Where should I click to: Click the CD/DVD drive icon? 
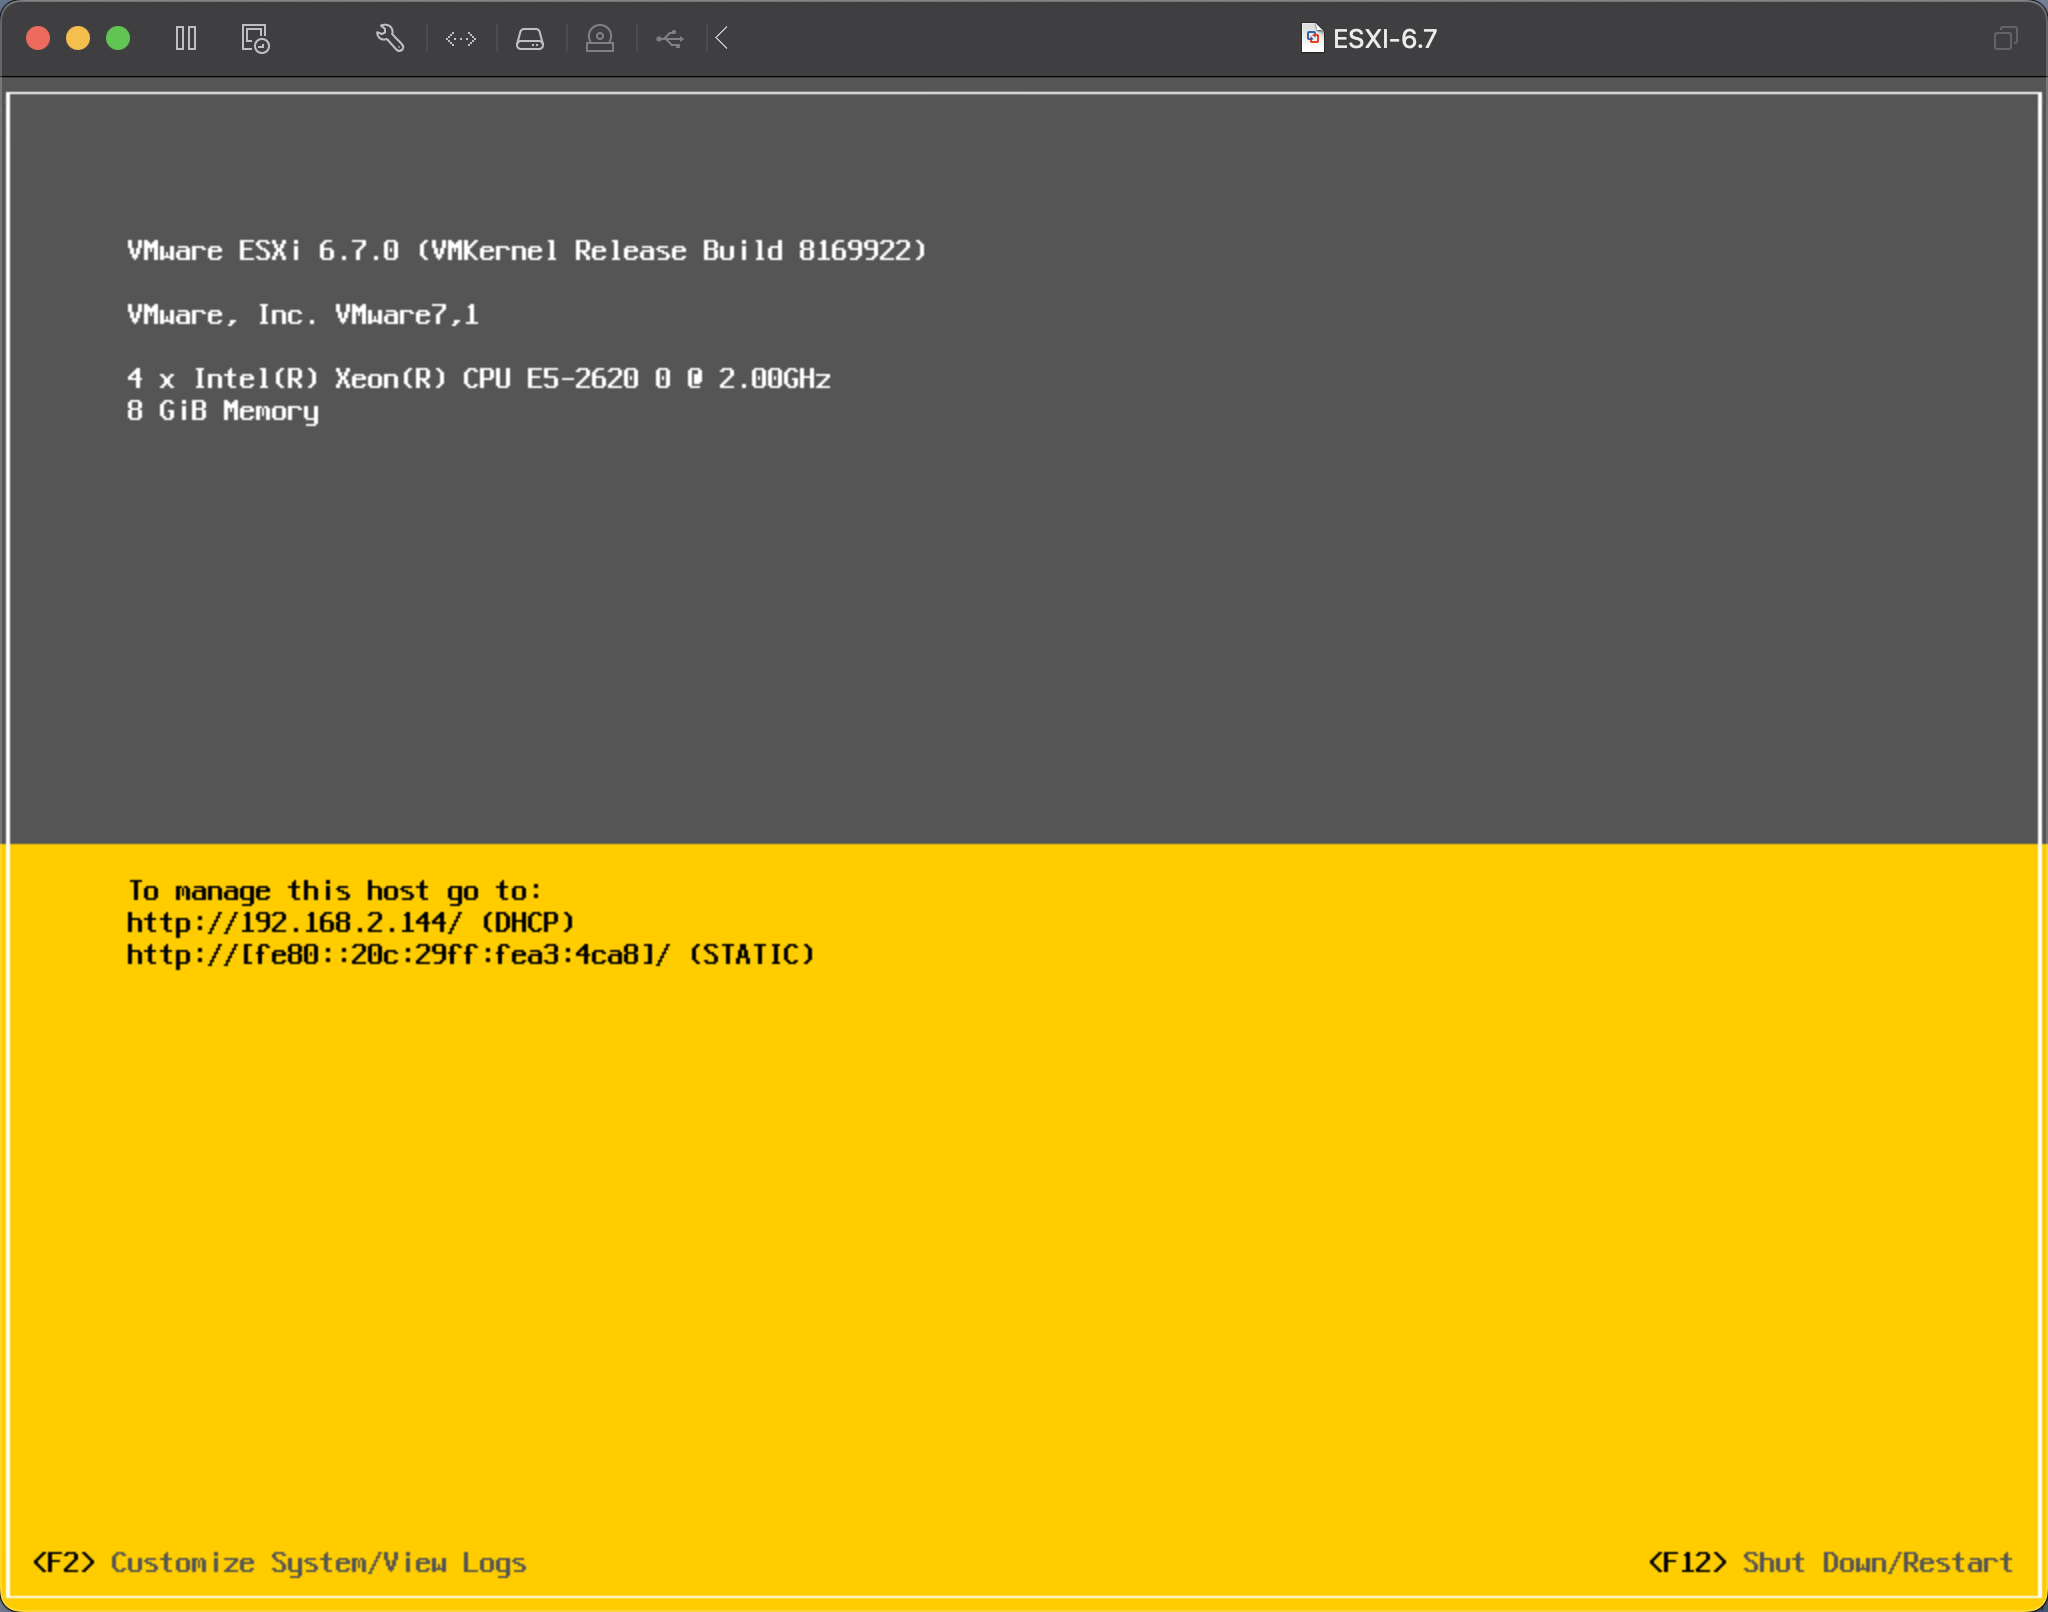coord(600,39)
